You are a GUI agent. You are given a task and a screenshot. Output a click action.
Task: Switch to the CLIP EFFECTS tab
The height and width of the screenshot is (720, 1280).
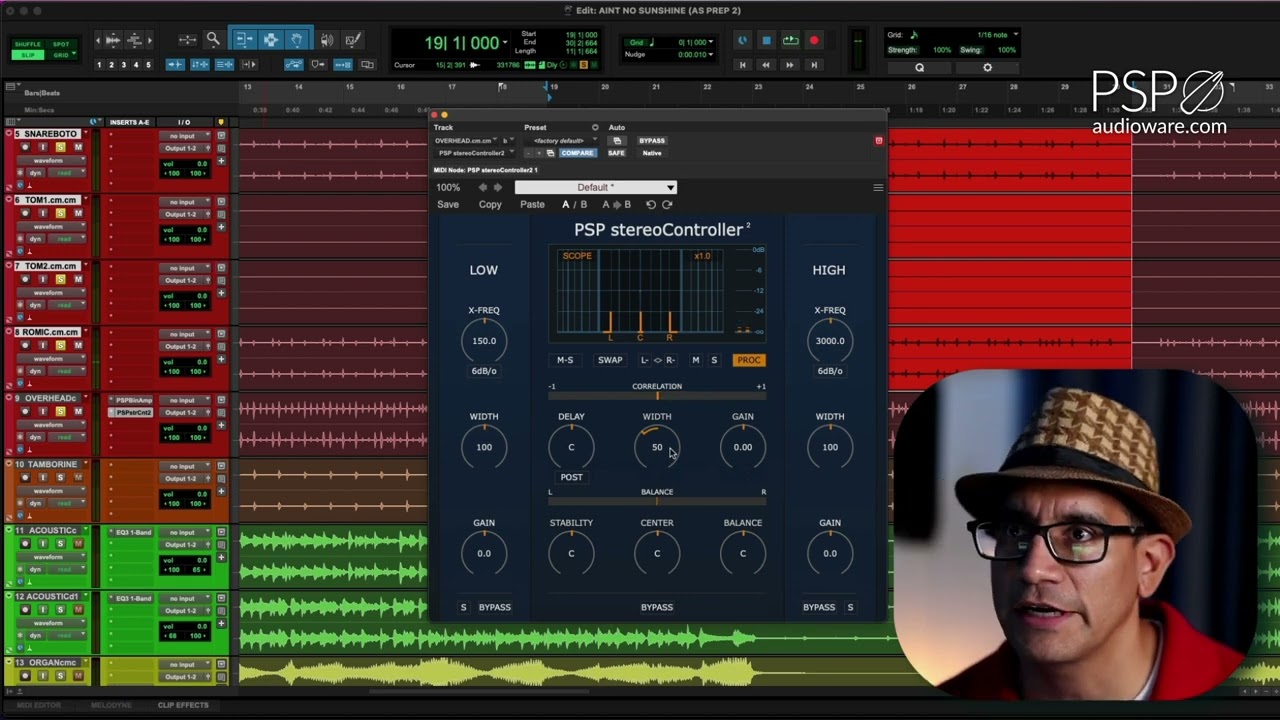pos(183,705)
